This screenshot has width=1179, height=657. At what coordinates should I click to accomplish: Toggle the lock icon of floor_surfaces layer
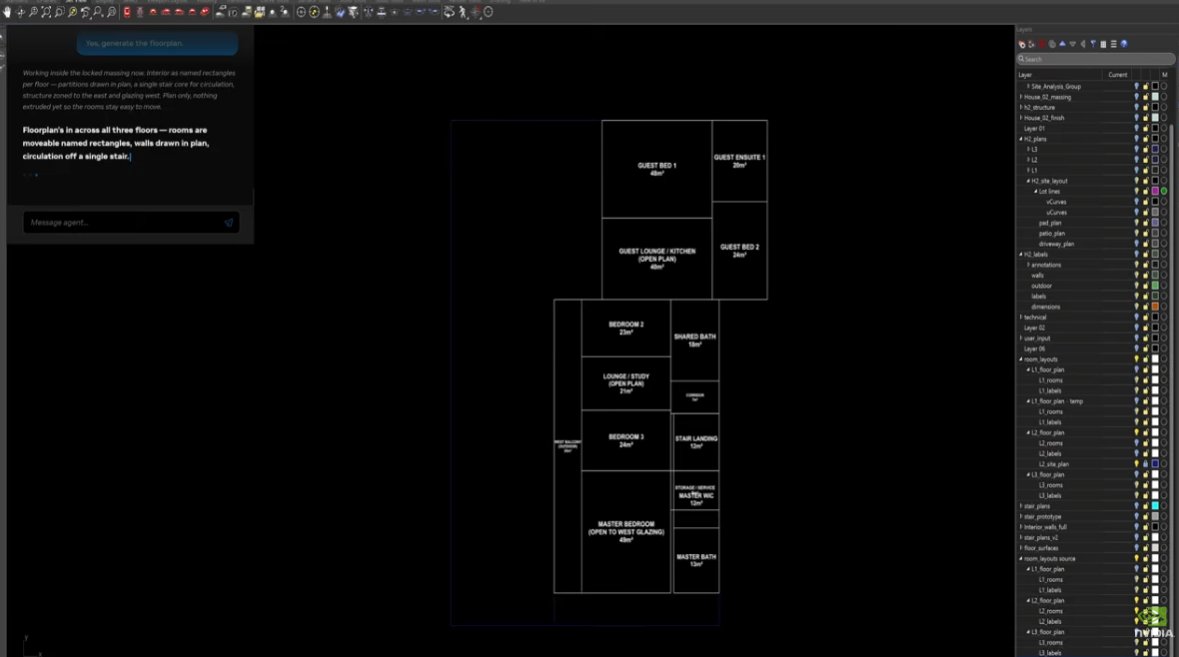pos(1145,548)
